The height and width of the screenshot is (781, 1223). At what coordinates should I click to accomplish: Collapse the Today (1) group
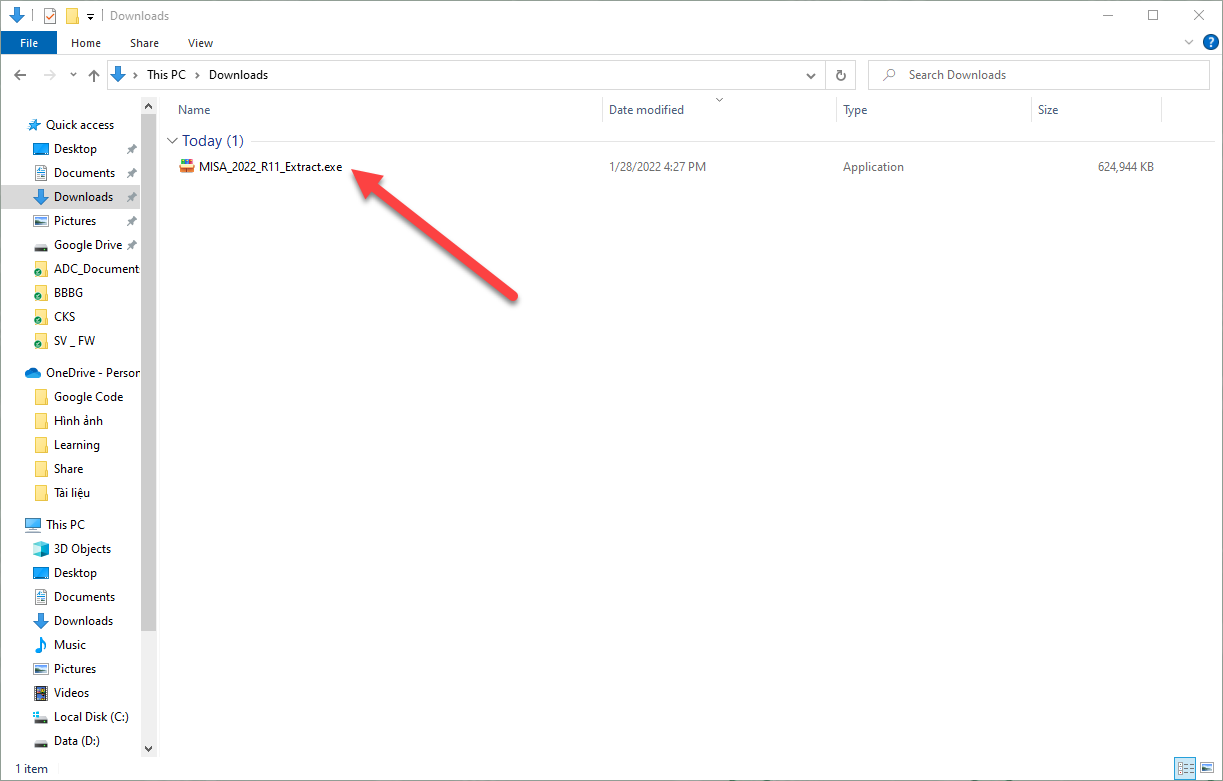[173, 141]
